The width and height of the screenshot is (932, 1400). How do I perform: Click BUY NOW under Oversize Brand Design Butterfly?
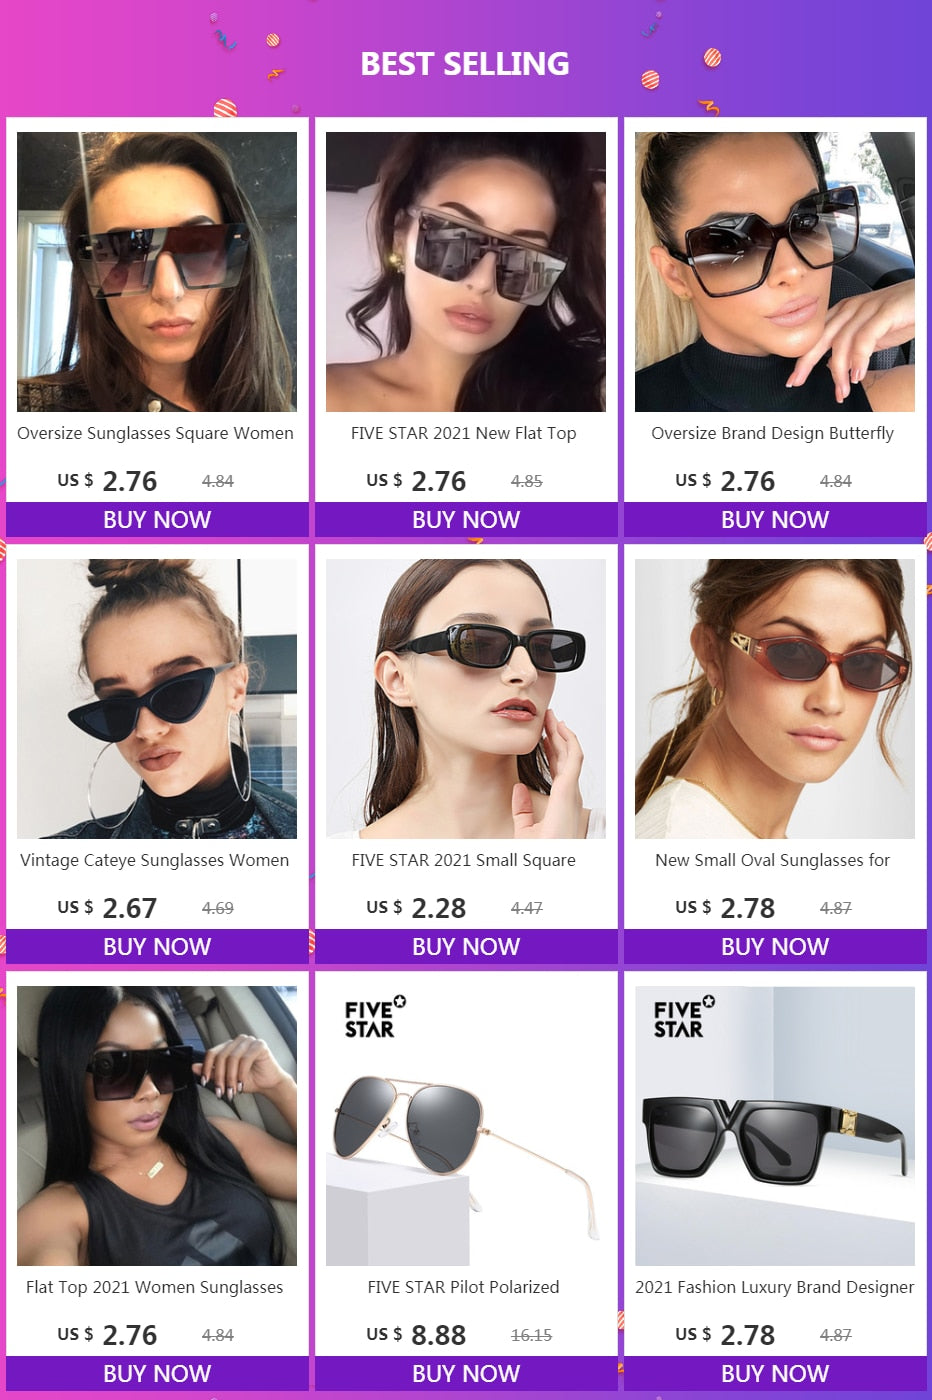point(775,520)
